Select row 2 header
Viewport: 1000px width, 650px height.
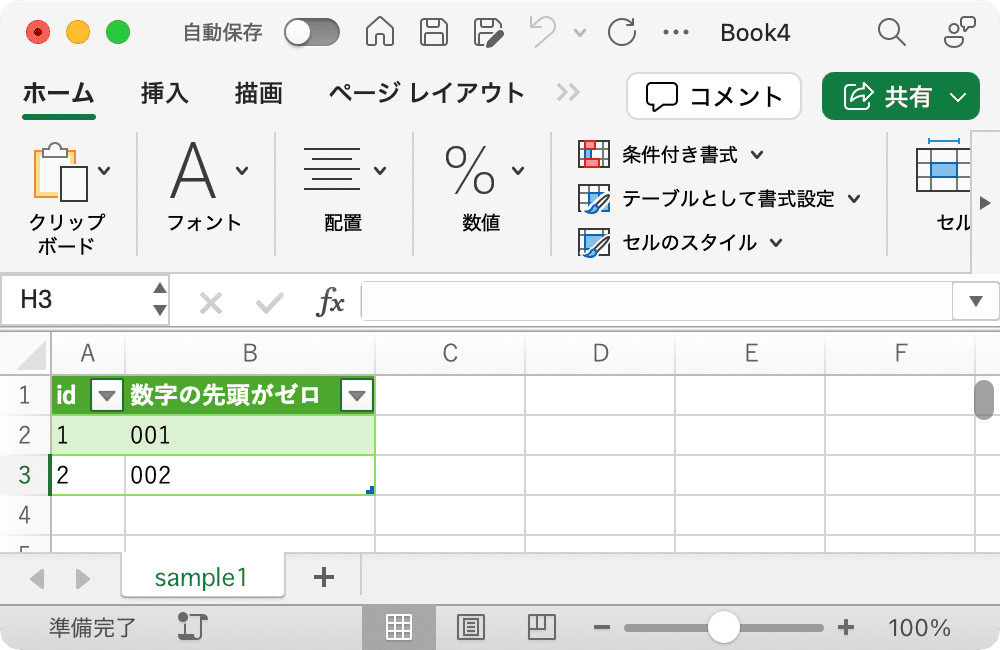point(25,435)
